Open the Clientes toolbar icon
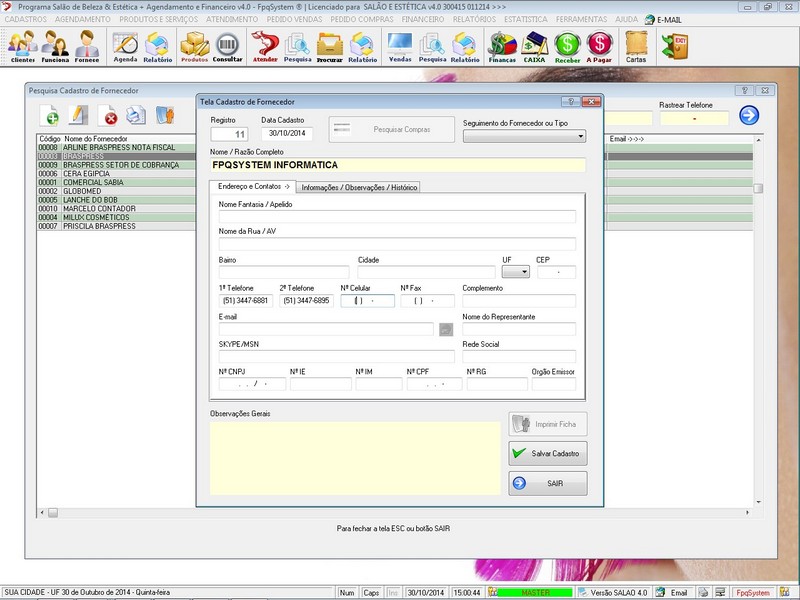The image size is (800, 600). [22, 46]
